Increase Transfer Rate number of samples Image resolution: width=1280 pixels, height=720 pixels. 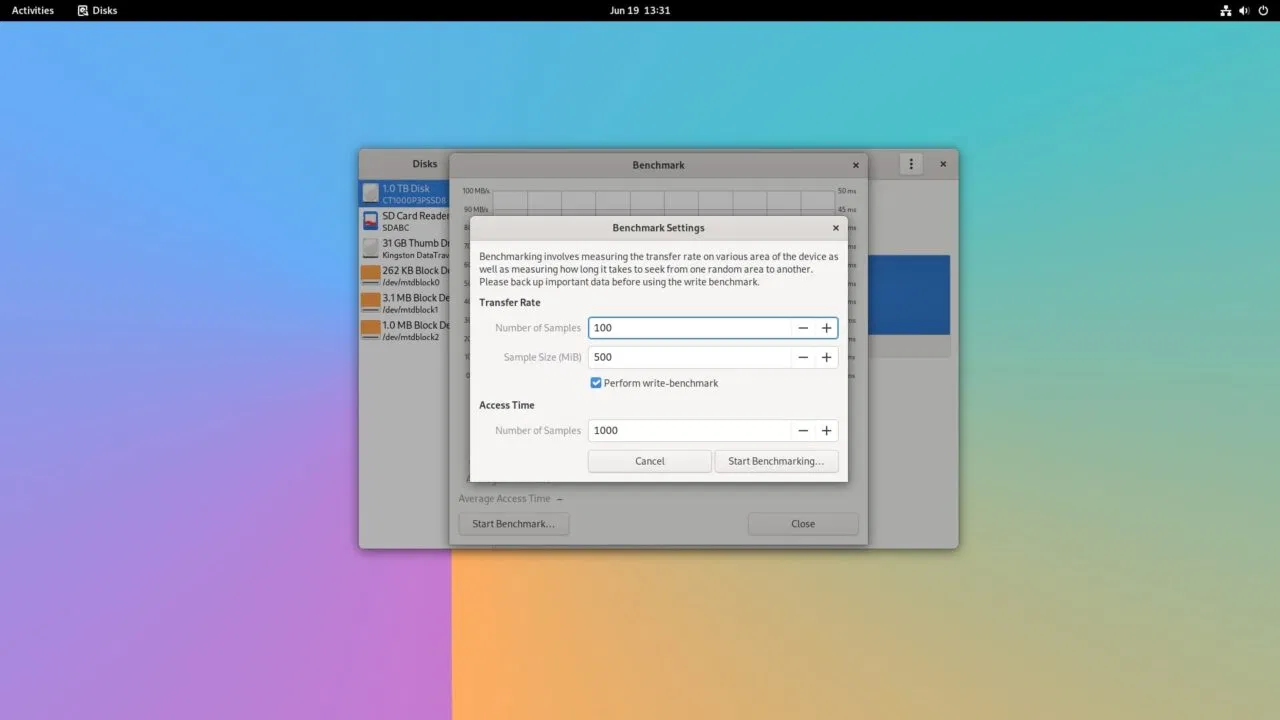coord(826,328)
